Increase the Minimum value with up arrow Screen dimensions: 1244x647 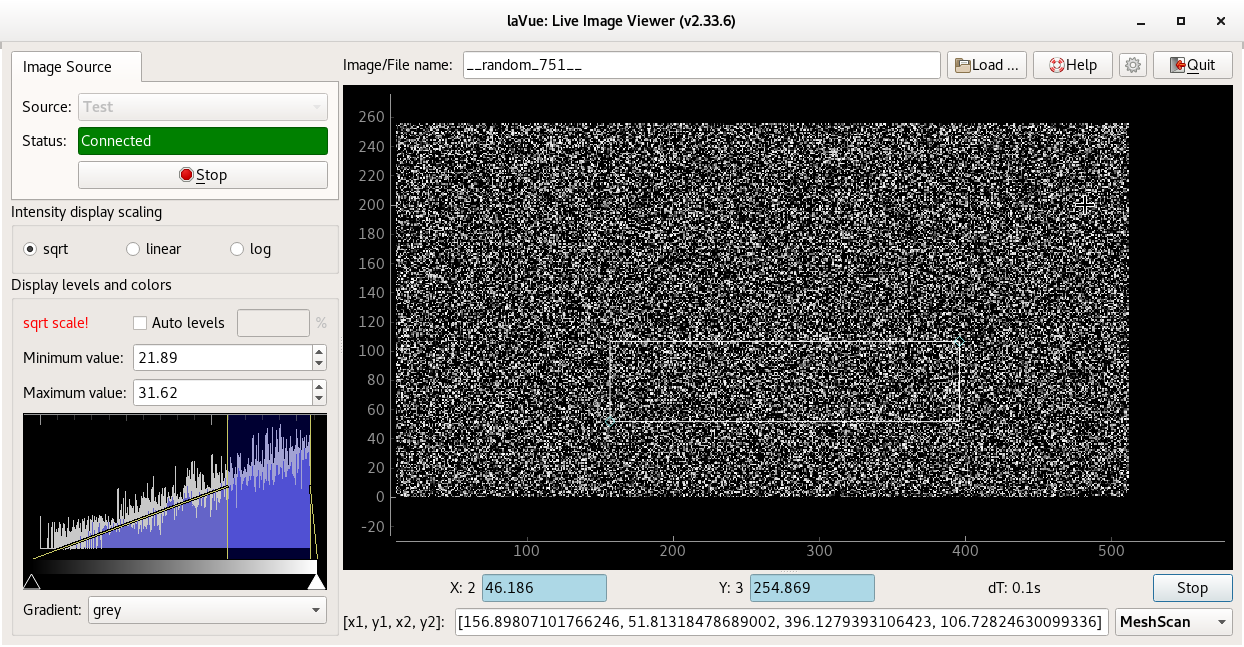click(319, 352)
